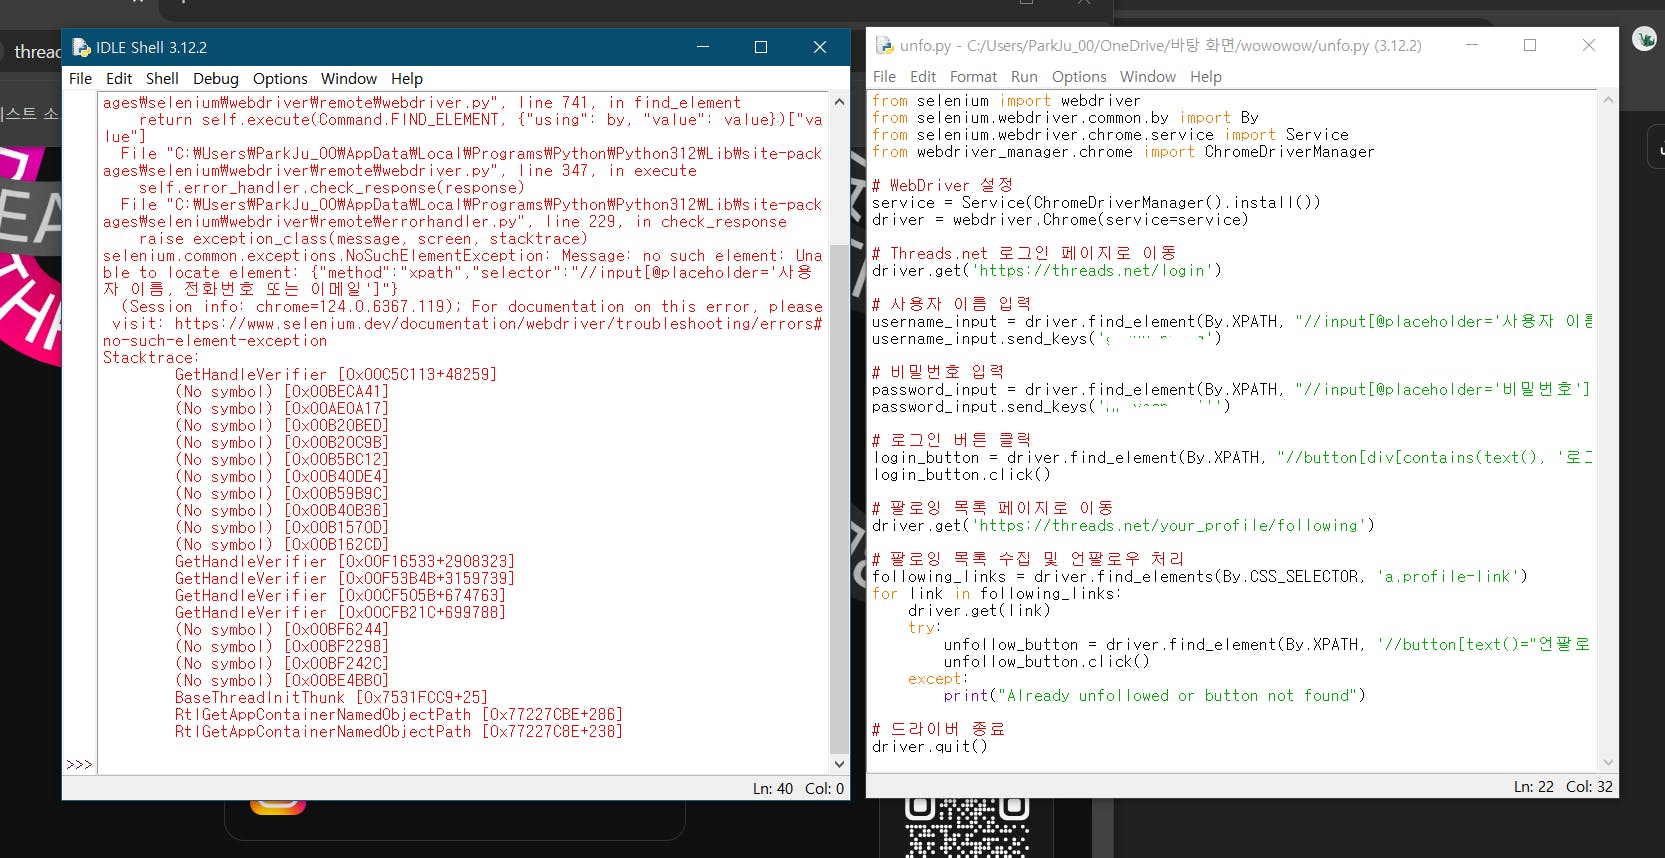
Task: Maximize the unfo.py editor window
Action: coord(1530,45)
